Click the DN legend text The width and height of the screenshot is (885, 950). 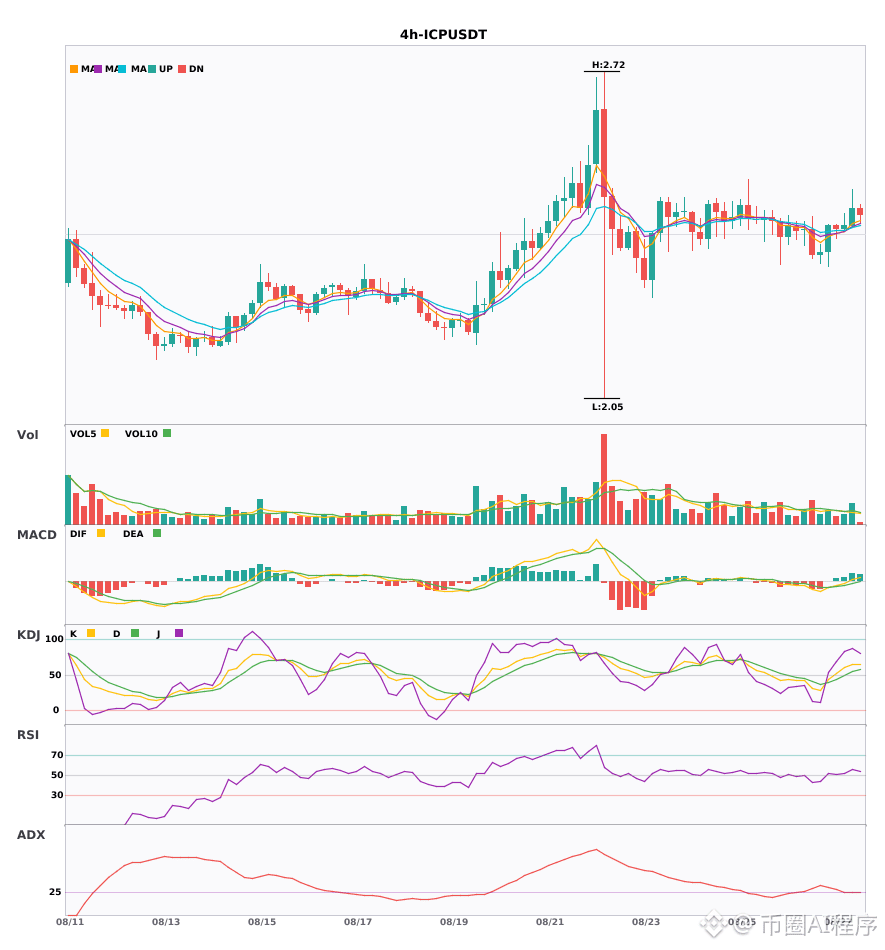coord(196,69)
